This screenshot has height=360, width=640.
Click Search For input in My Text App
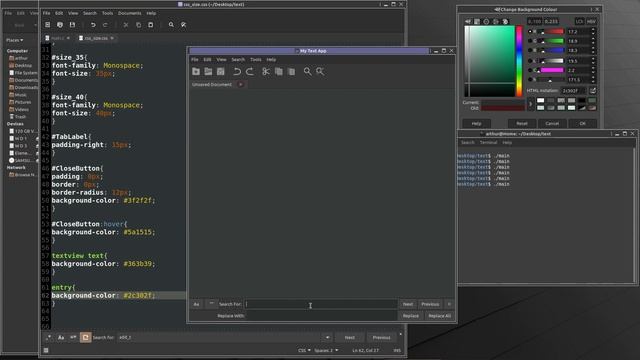pos(320,304)
